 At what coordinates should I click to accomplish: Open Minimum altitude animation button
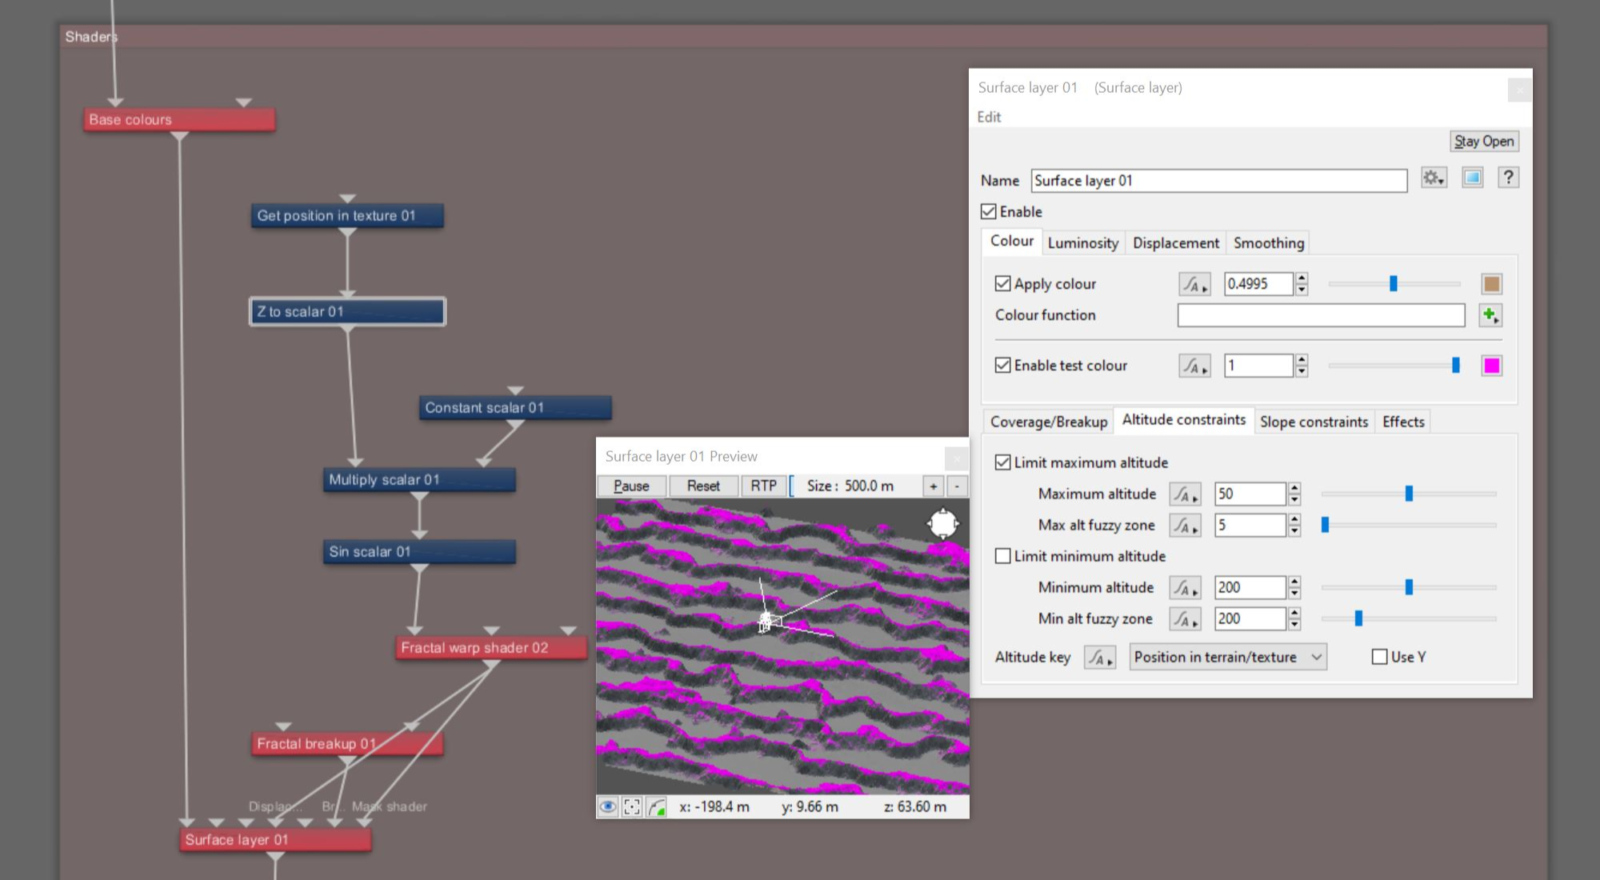[1185, 588]
